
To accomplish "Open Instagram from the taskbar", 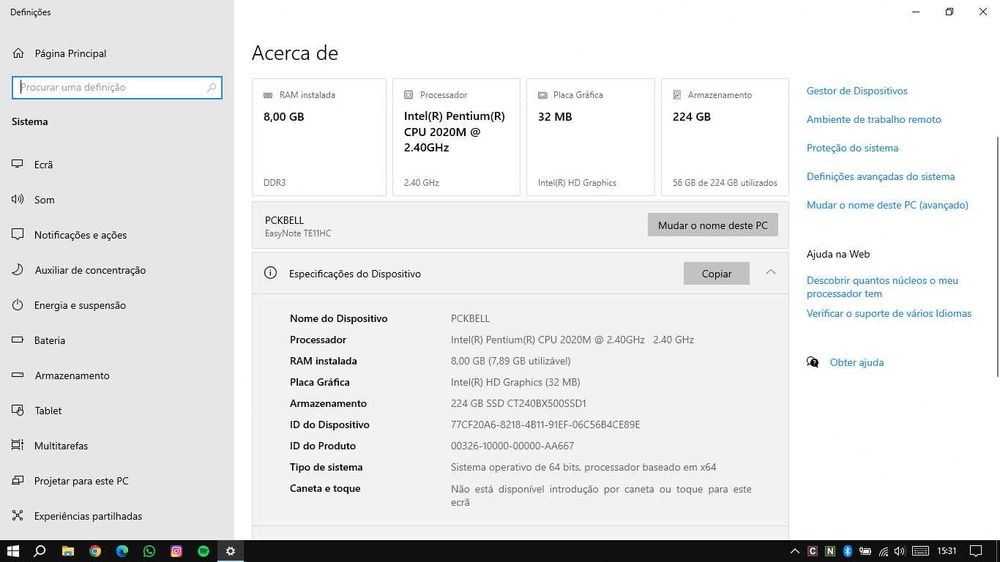I will coord(176,551).
